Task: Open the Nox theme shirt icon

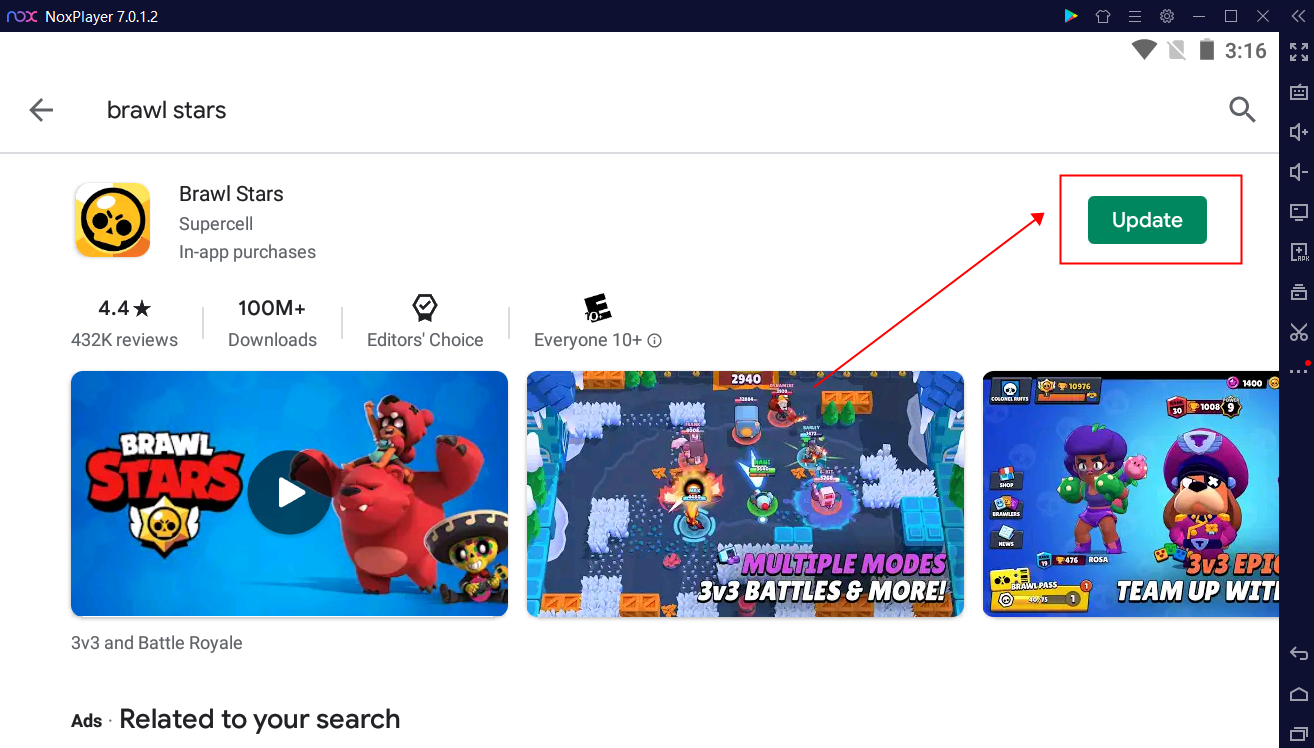Action: coord(1103,16)
